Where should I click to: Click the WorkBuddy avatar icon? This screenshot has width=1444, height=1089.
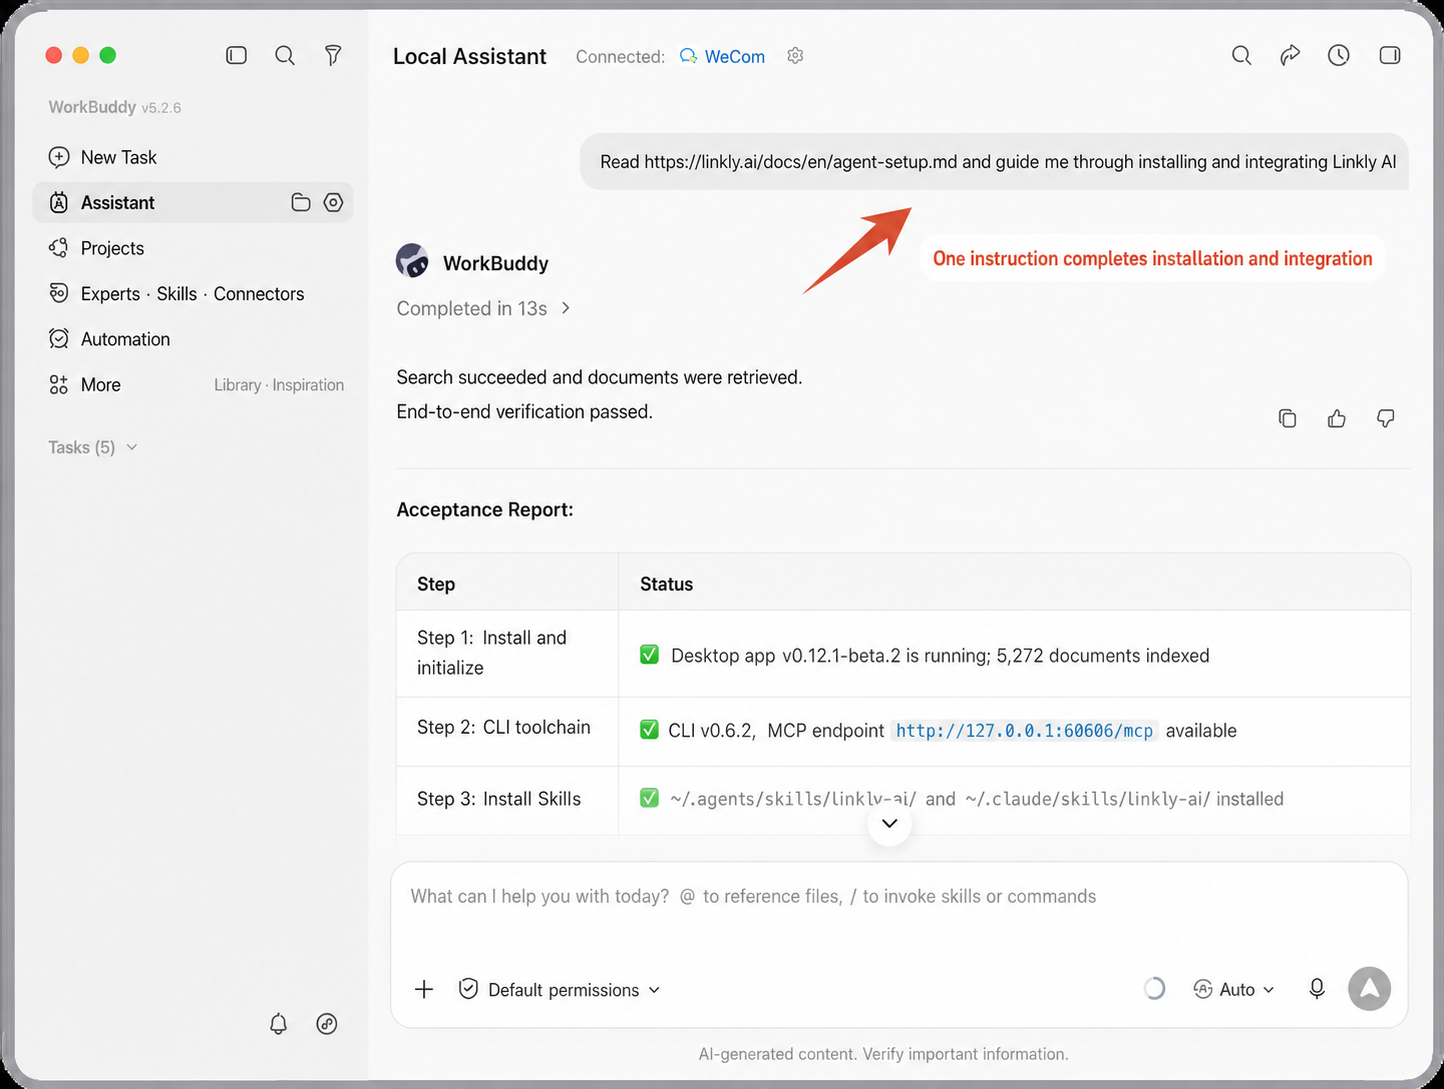pos(412,261)
